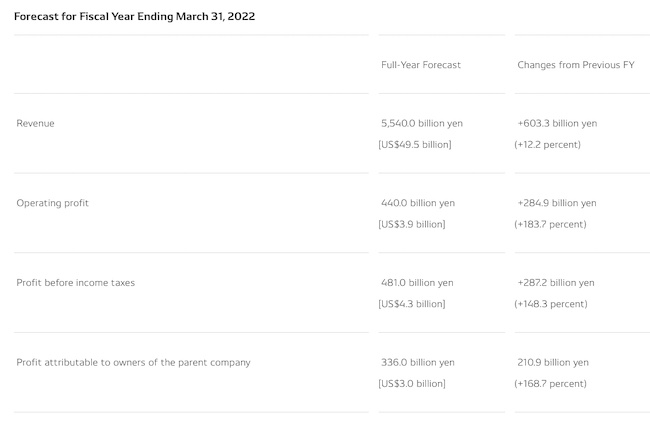
Task: Select the Full-Year Forecast column header
Action: pos(421,64)
